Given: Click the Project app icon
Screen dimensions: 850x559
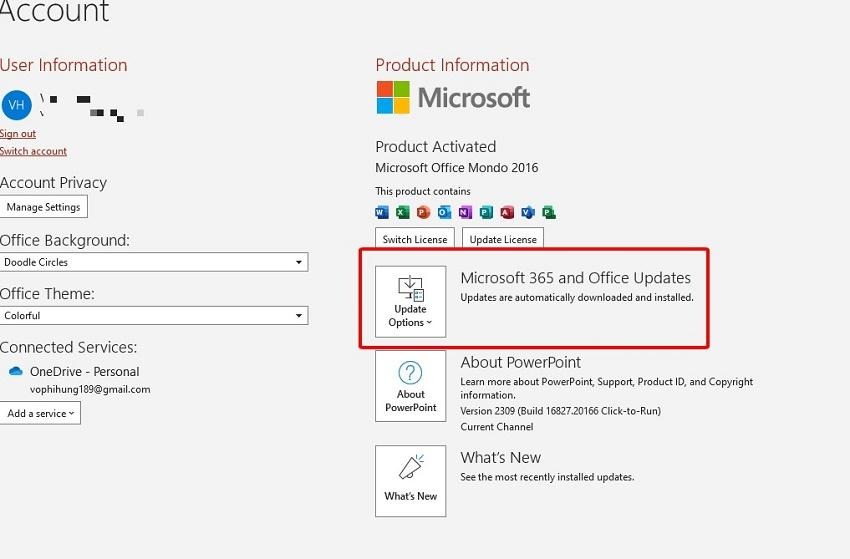Looking at the screenshot, I should point(549,212).
